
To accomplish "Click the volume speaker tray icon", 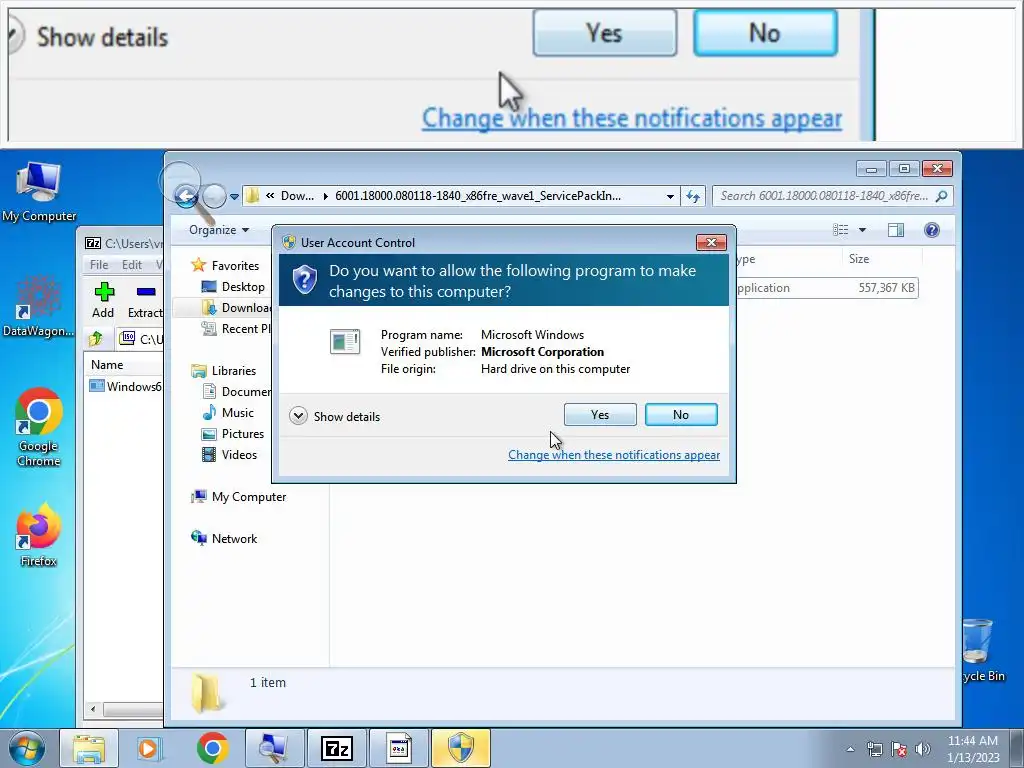I will (923, 749).
